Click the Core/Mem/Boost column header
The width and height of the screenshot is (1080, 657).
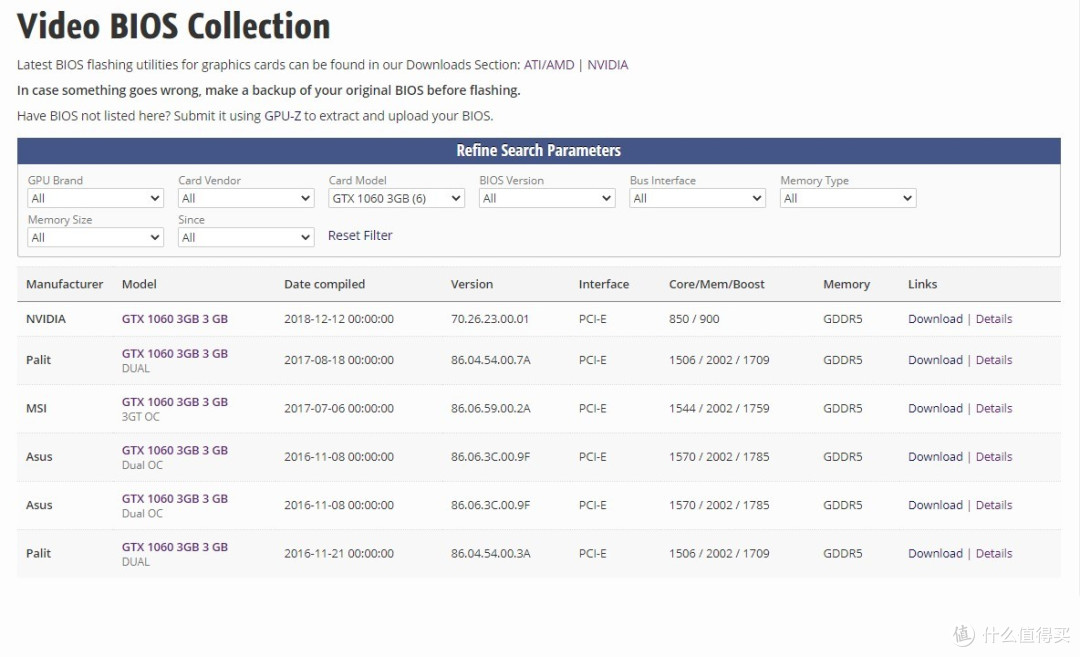(716, 284)
